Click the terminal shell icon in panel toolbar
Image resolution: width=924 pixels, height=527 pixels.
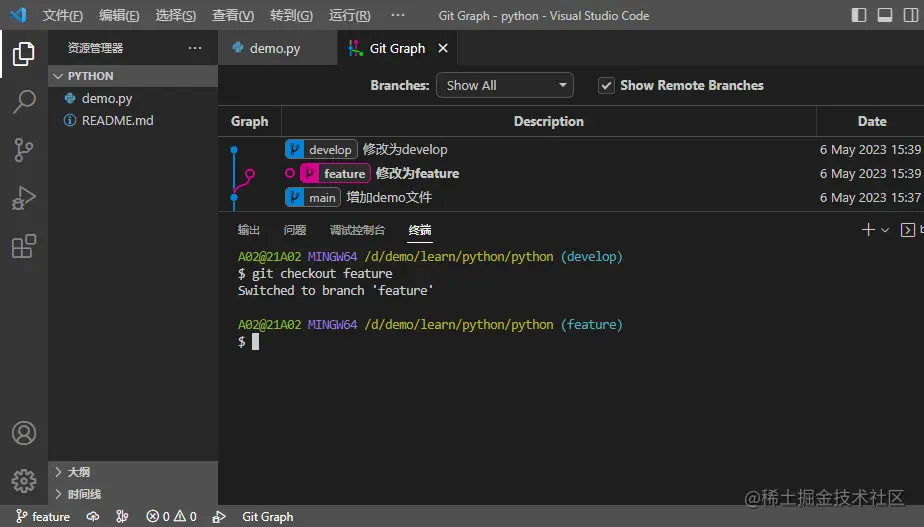point(908,230)
